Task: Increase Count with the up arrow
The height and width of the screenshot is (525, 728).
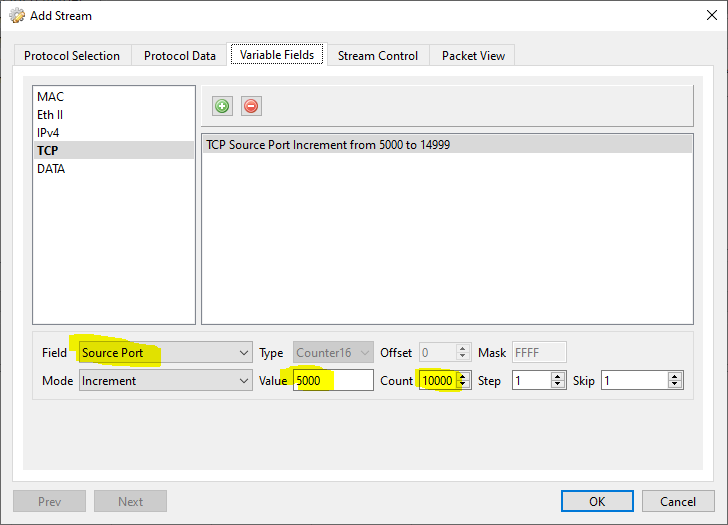Action: [463, 376]
